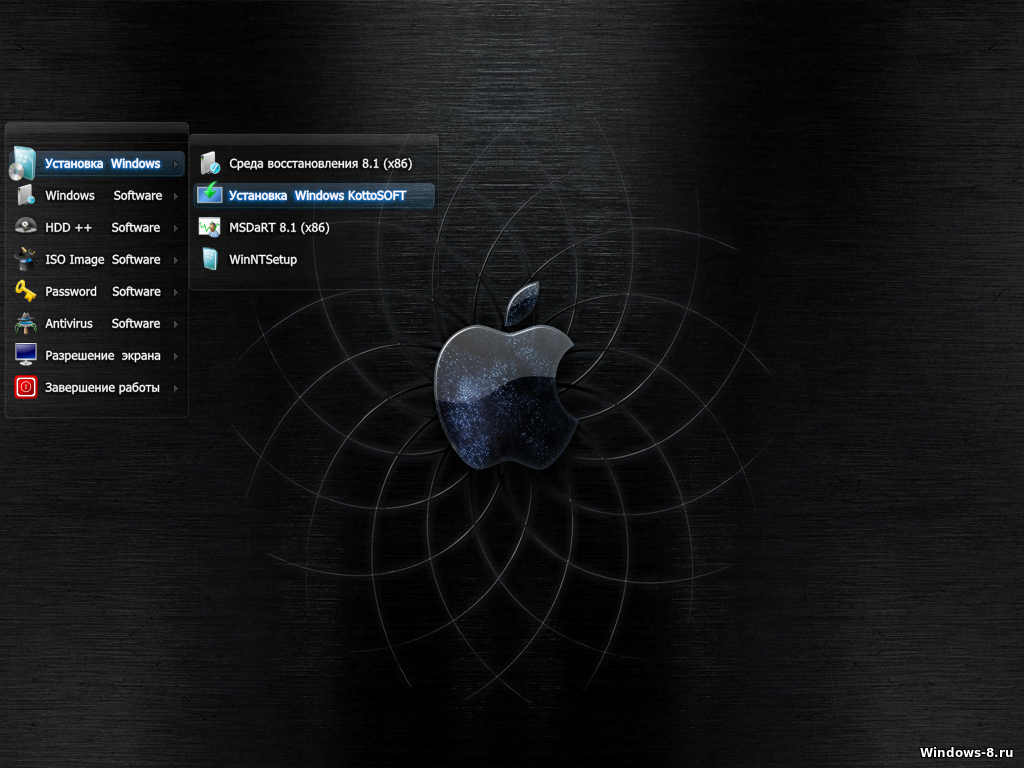This screenshot has width=1024, height=768.
Task: Click the HDD ++ Software disk icon
Action: tap(25, 227)
